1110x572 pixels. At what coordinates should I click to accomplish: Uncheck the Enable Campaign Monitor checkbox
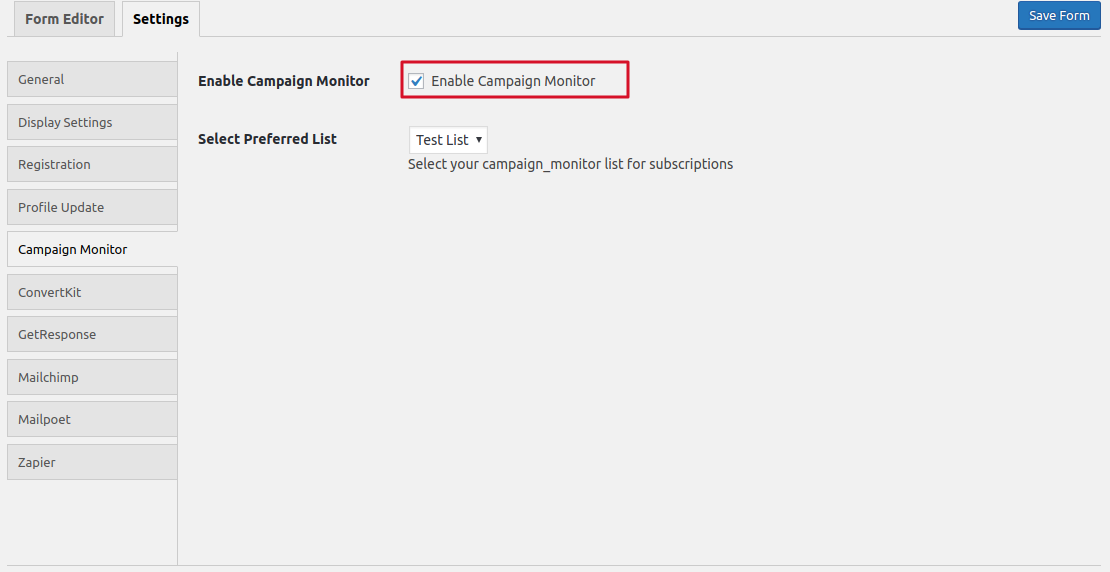tap(416, 81)
